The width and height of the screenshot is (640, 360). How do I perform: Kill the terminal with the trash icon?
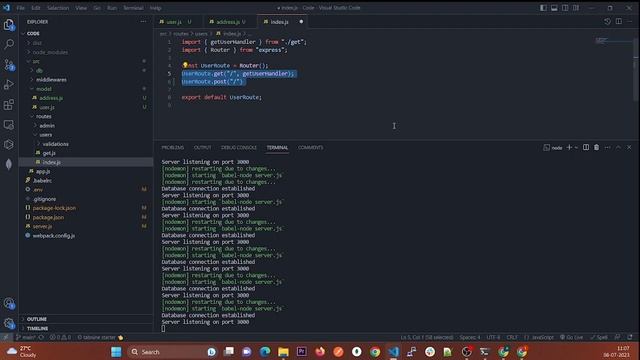pyautogui.click(x=596, y=147)
